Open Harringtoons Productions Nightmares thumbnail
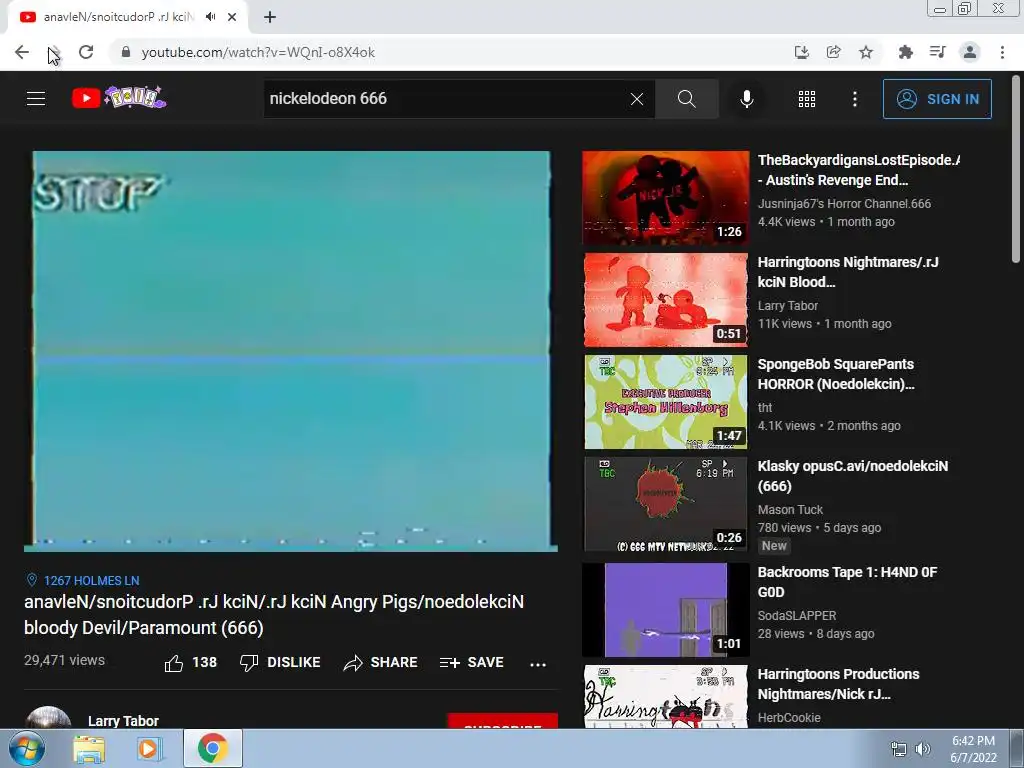The image size is (1024, 768). [x=665, y=696]
